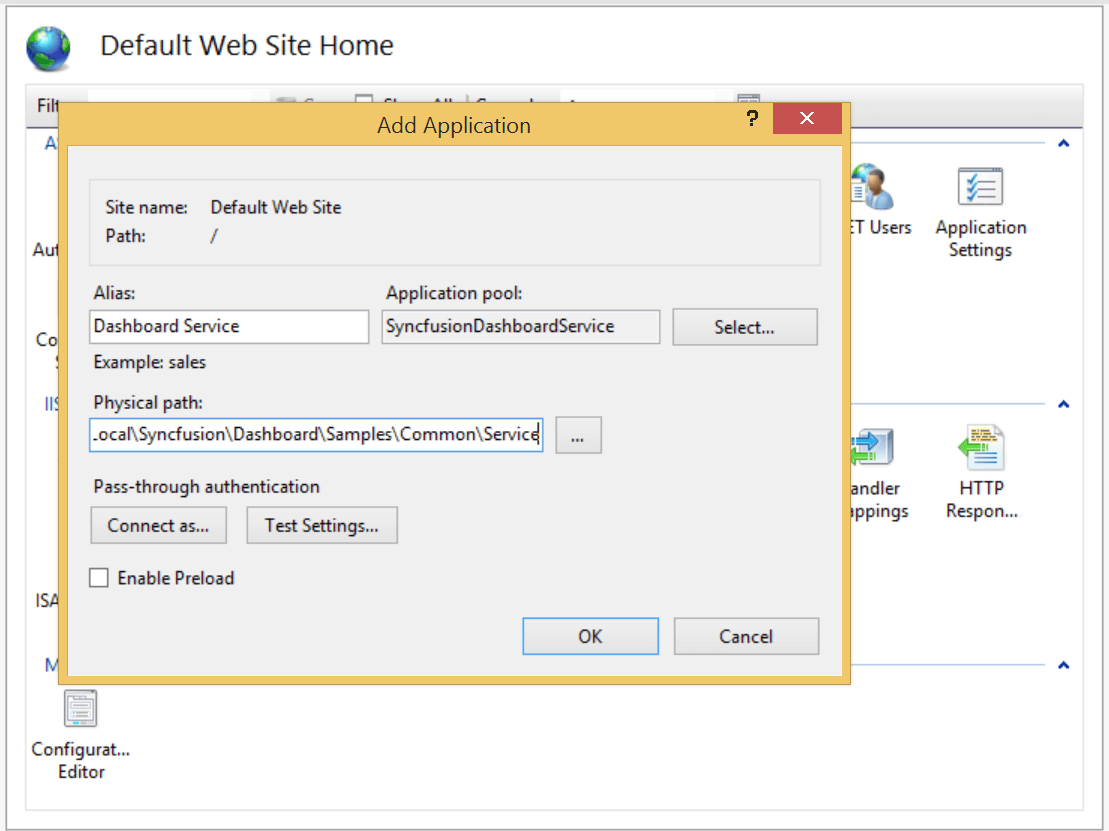The image size is (1109, 831).
Task: Focus the Alias input field
Action: [x=229, y=327]
